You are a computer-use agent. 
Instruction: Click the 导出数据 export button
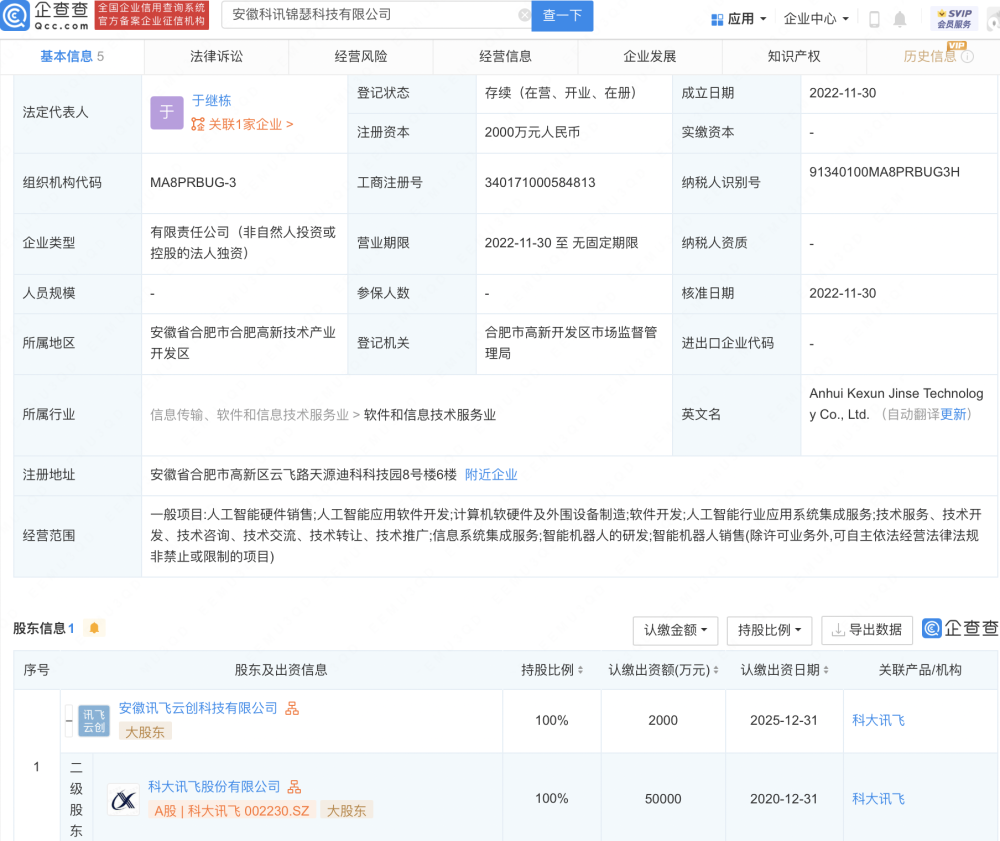click(866, 630)
